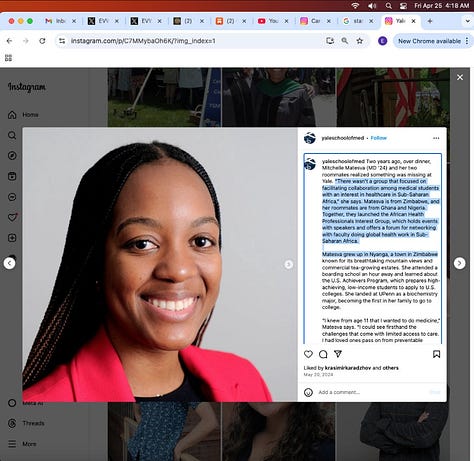Click the zoom magnifier icon in address bar

345,41
